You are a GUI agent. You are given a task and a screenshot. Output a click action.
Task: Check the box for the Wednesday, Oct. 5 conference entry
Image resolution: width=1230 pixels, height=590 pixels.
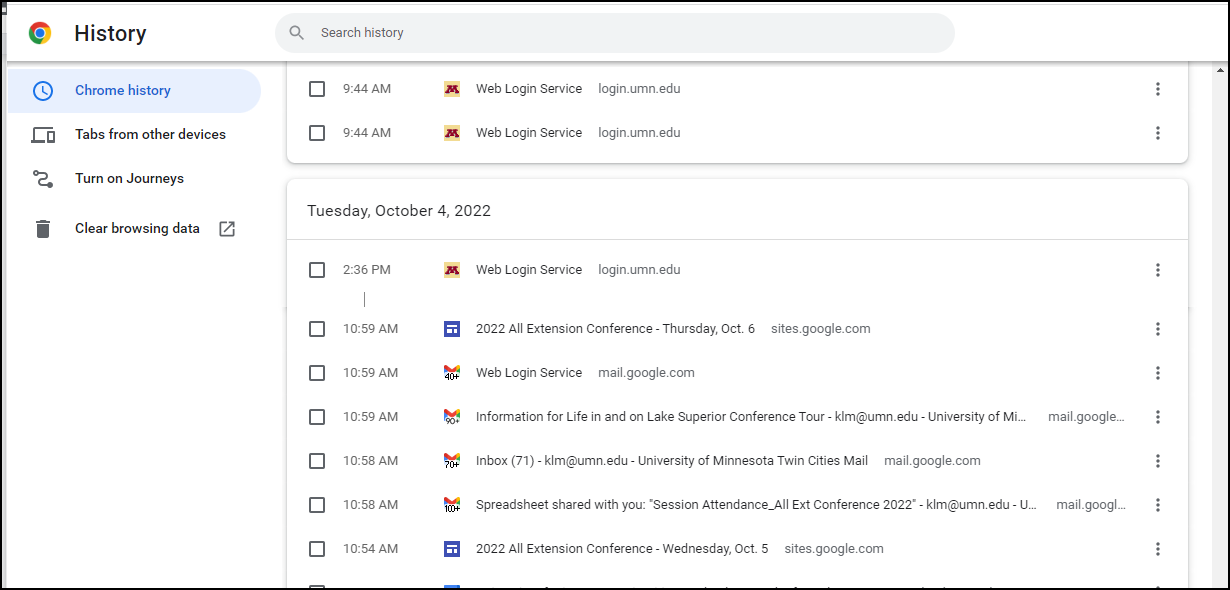(x=317, y=549)
